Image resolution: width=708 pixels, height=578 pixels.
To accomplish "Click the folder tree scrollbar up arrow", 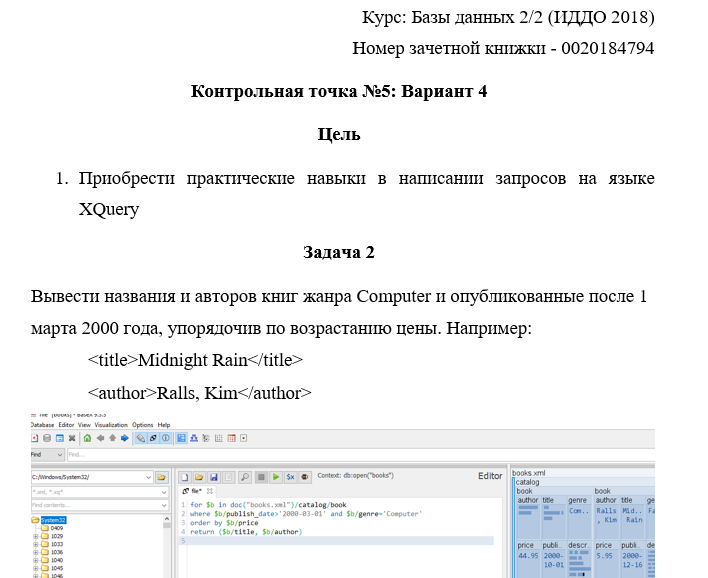I will (167, 519).
